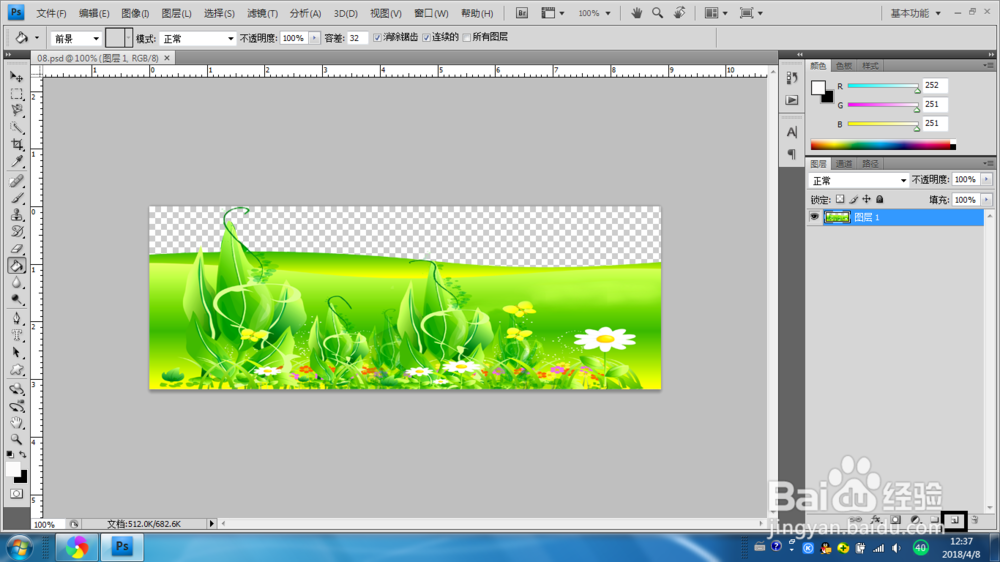Select the Magic Wand tool

(17, 128)
